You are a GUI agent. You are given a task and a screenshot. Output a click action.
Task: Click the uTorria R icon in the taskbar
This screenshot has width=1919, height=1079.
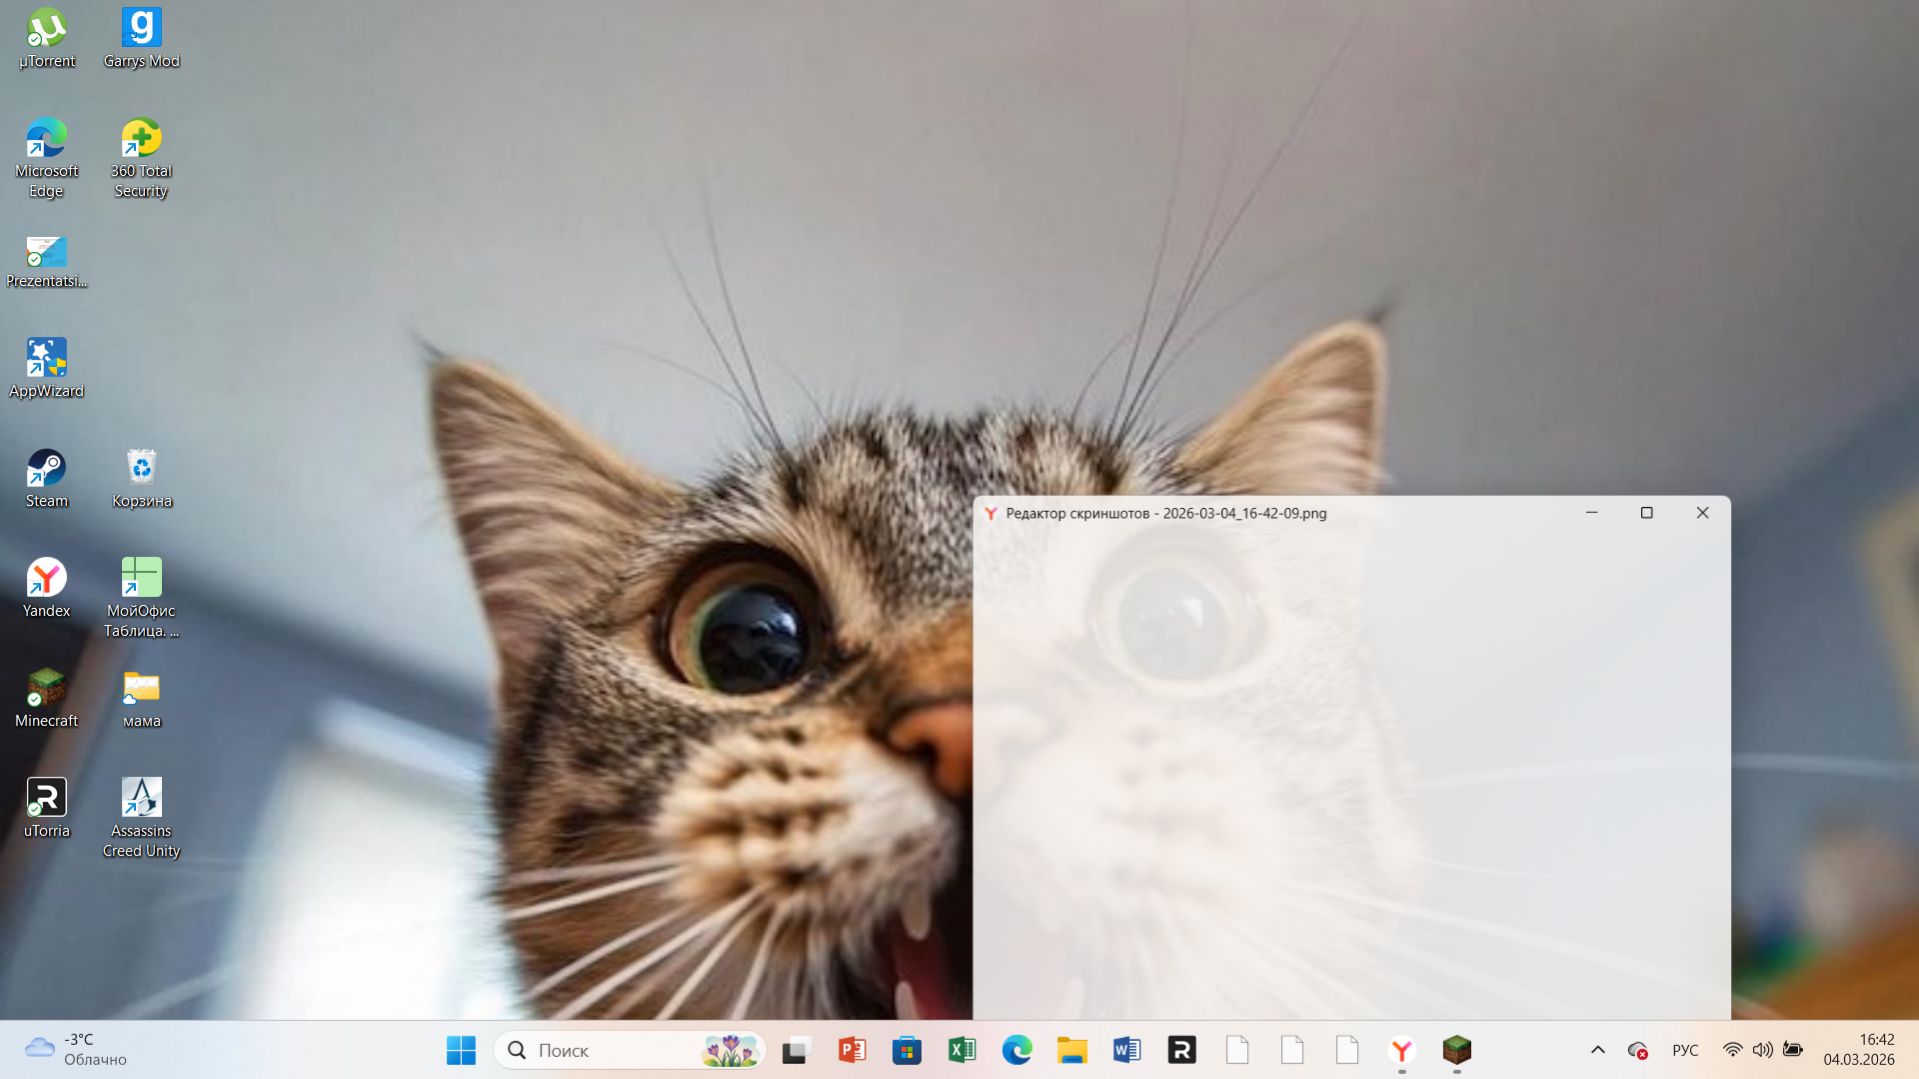[1182, 1050]
